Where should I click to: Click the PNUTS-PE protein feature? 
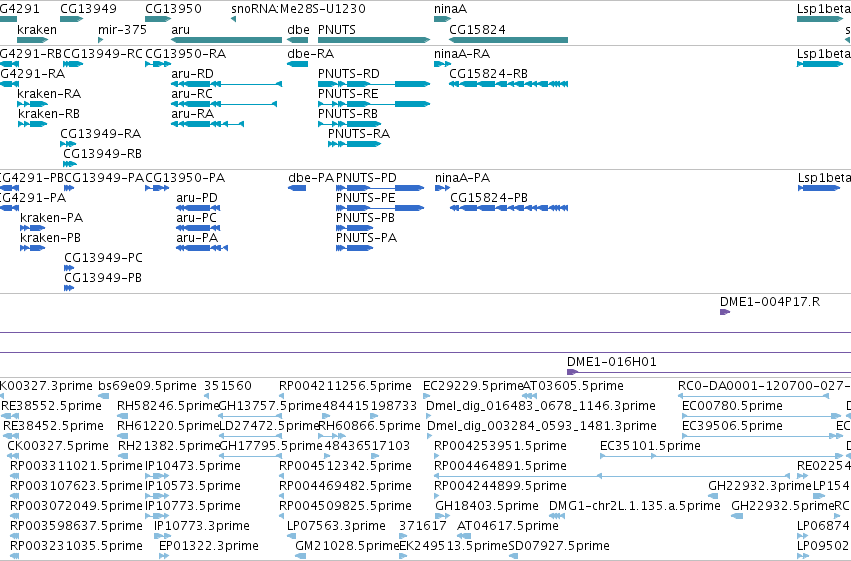[x=380, y=208]
